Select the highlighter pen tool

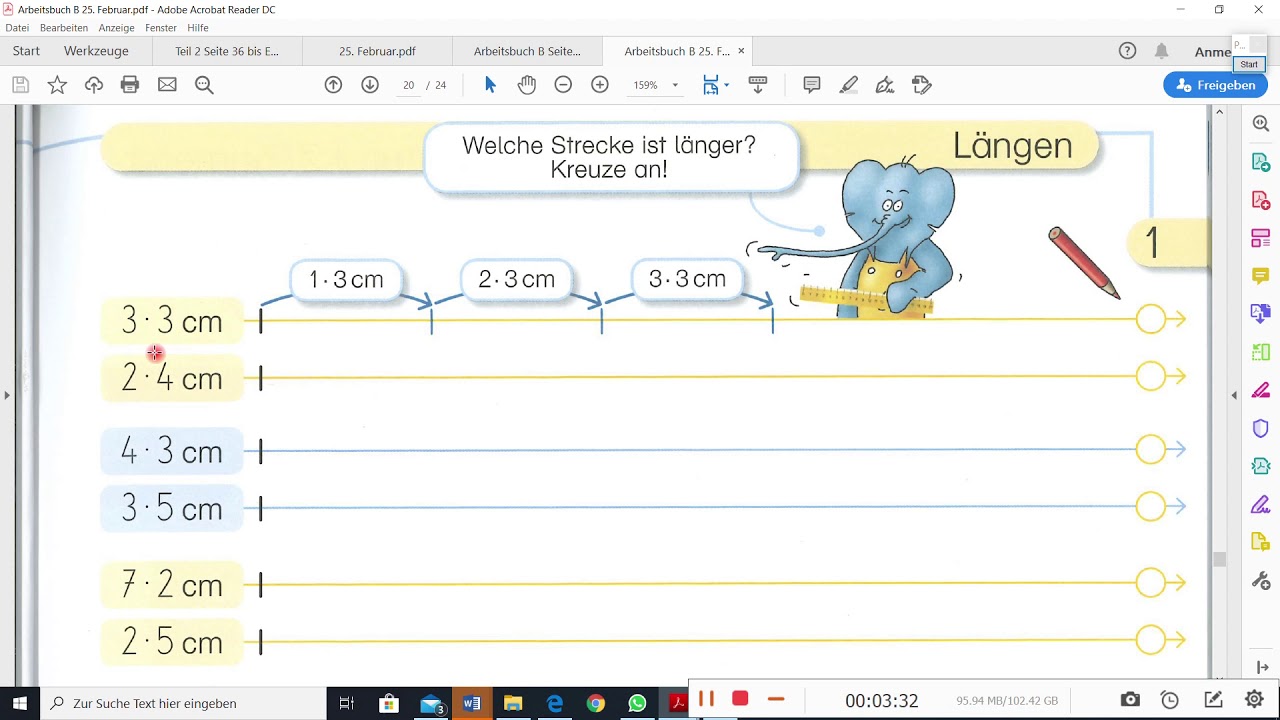849,85
